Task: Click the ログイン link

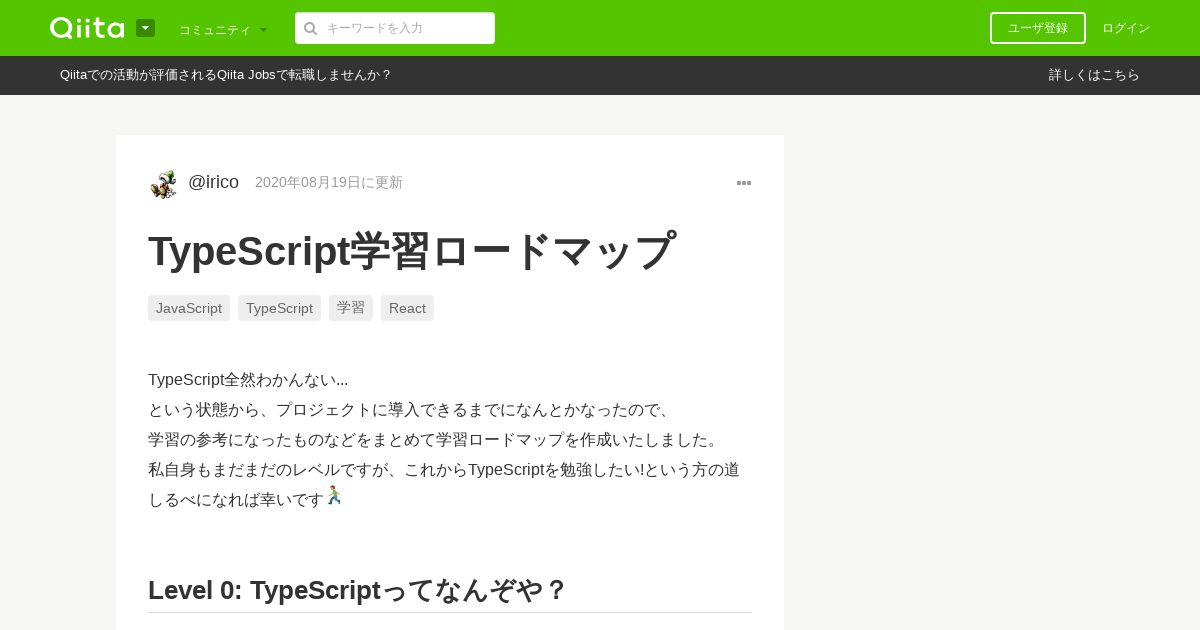Action: click(x=1126, y=28)
